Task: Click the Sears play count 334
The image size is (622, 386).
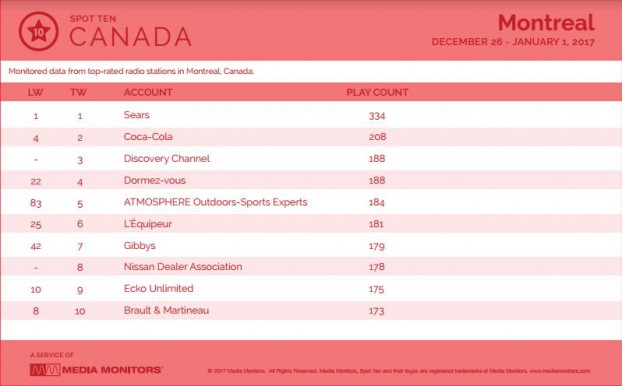Action: 377,116
